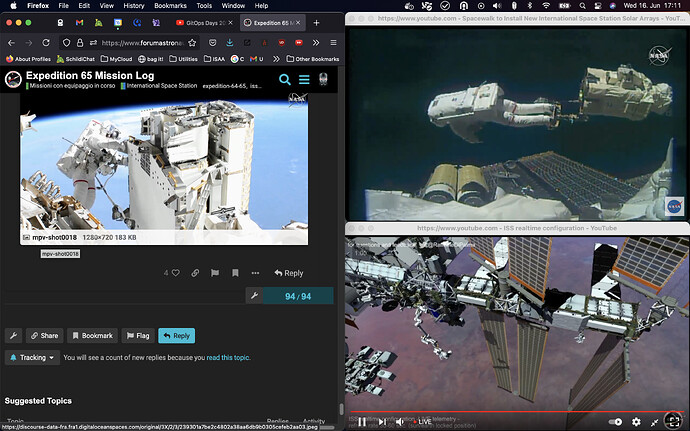Pause the ISS realtime configuration video
Viewport: 690px width, 431px height.
tap(362, 421)
